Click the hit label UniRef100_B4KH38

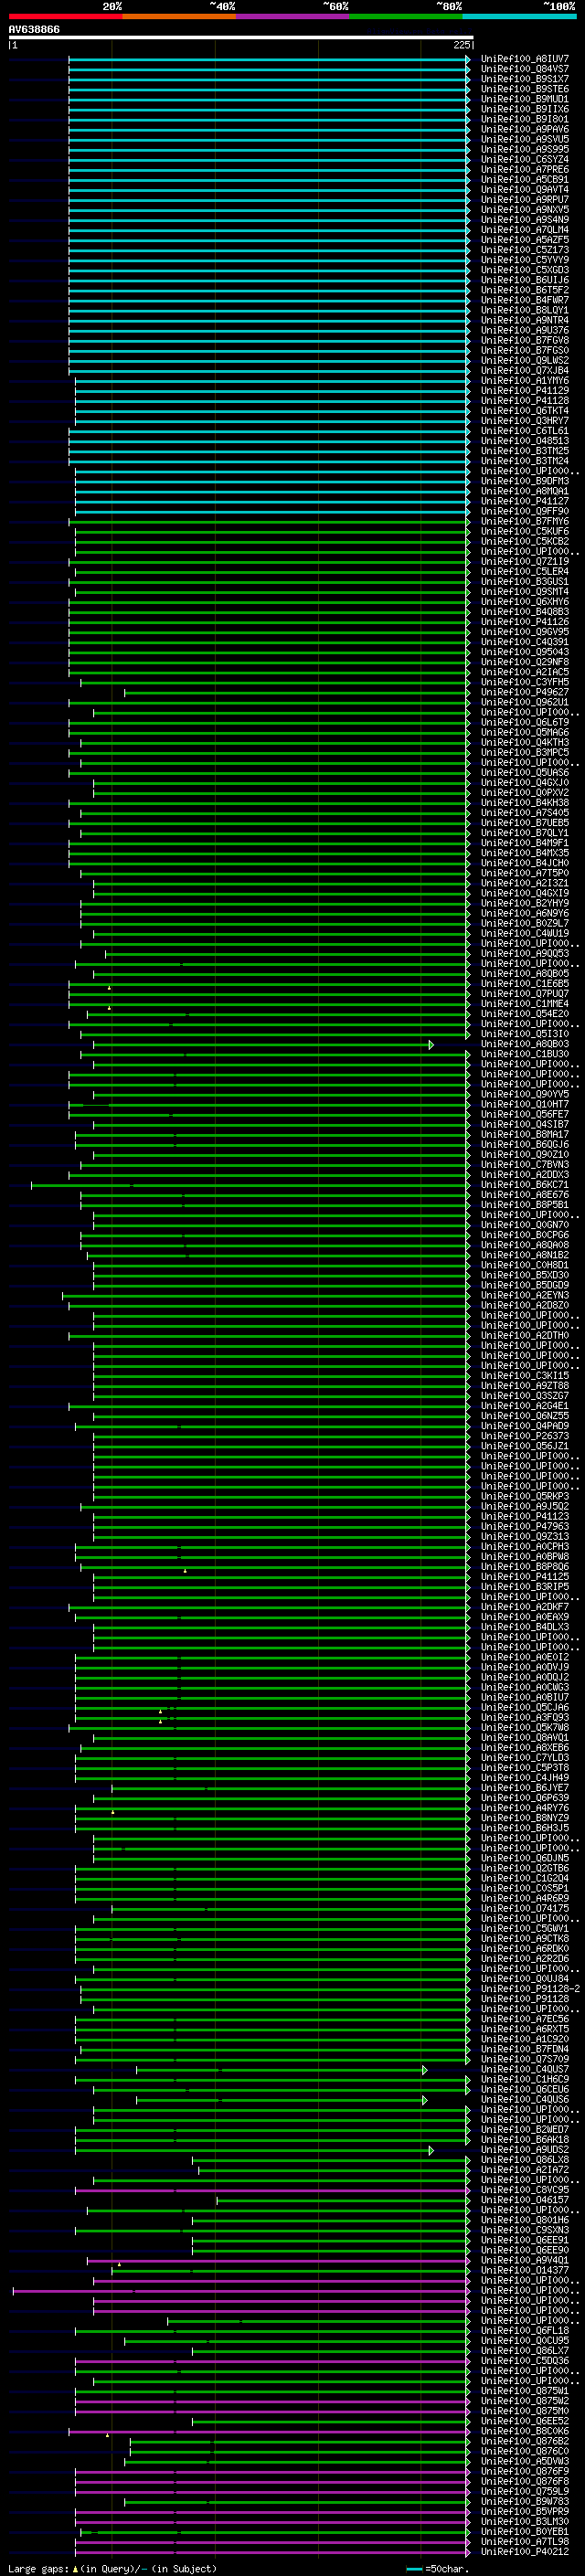click(524, 803)
